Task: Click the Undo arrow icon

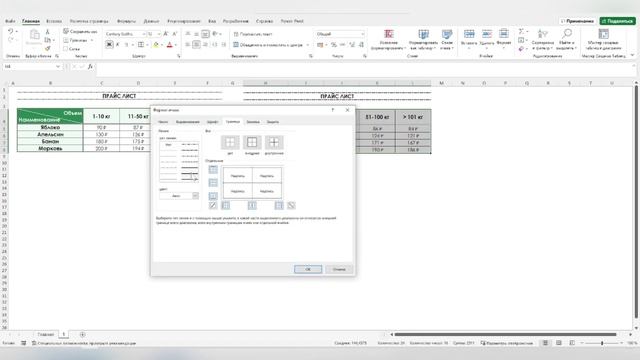Action: (x=10, y=31)
